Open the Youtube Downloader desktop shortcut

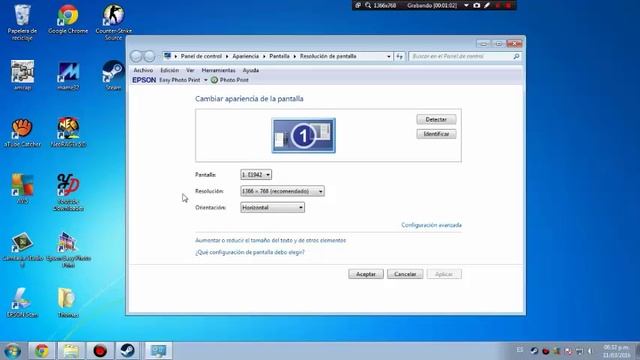[x=68, y=192]
